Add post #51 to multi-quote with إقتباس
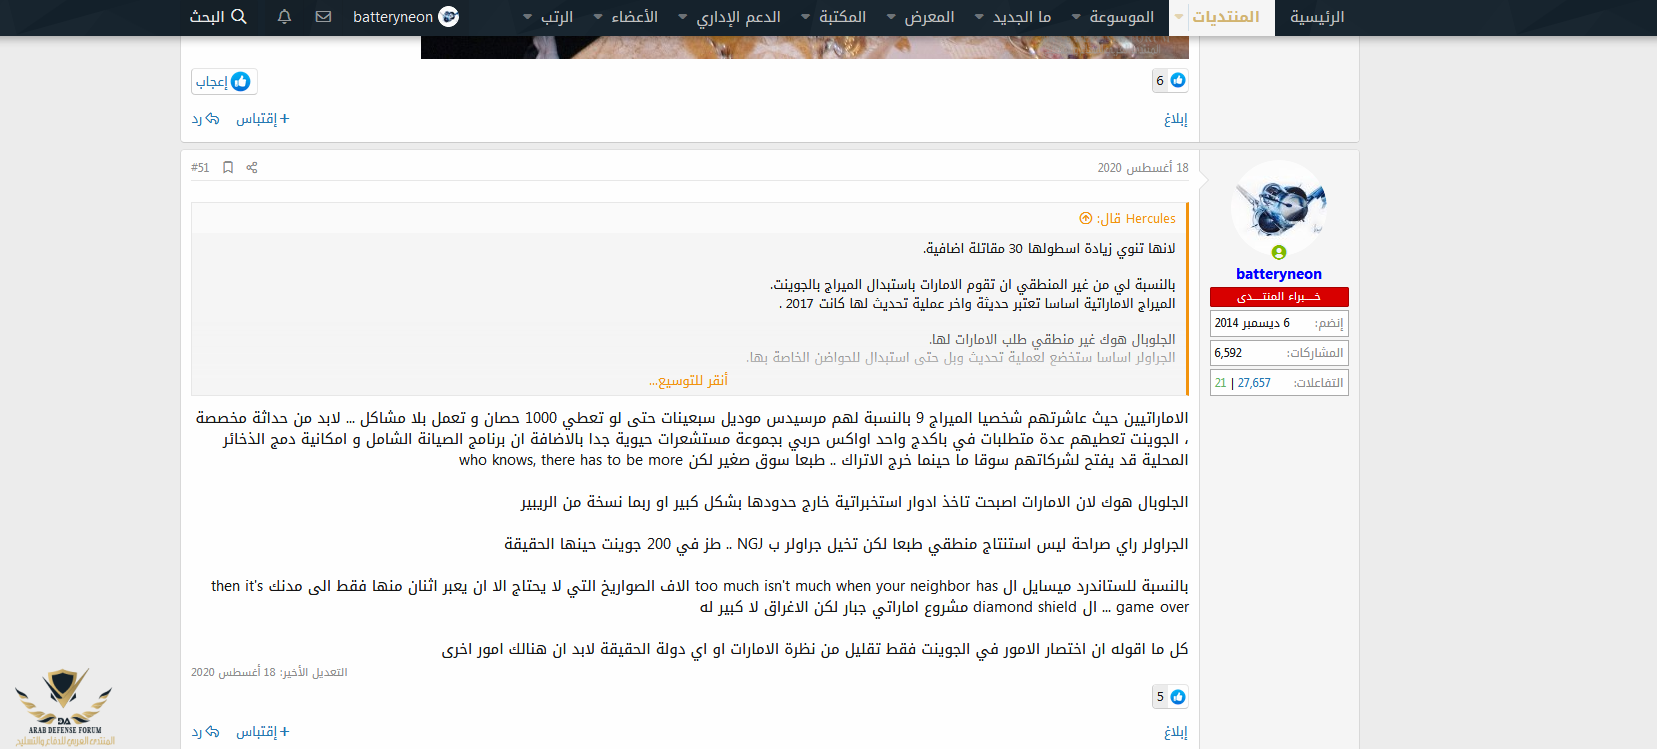This screenshot has height=749, width=1657. [262, 732]
